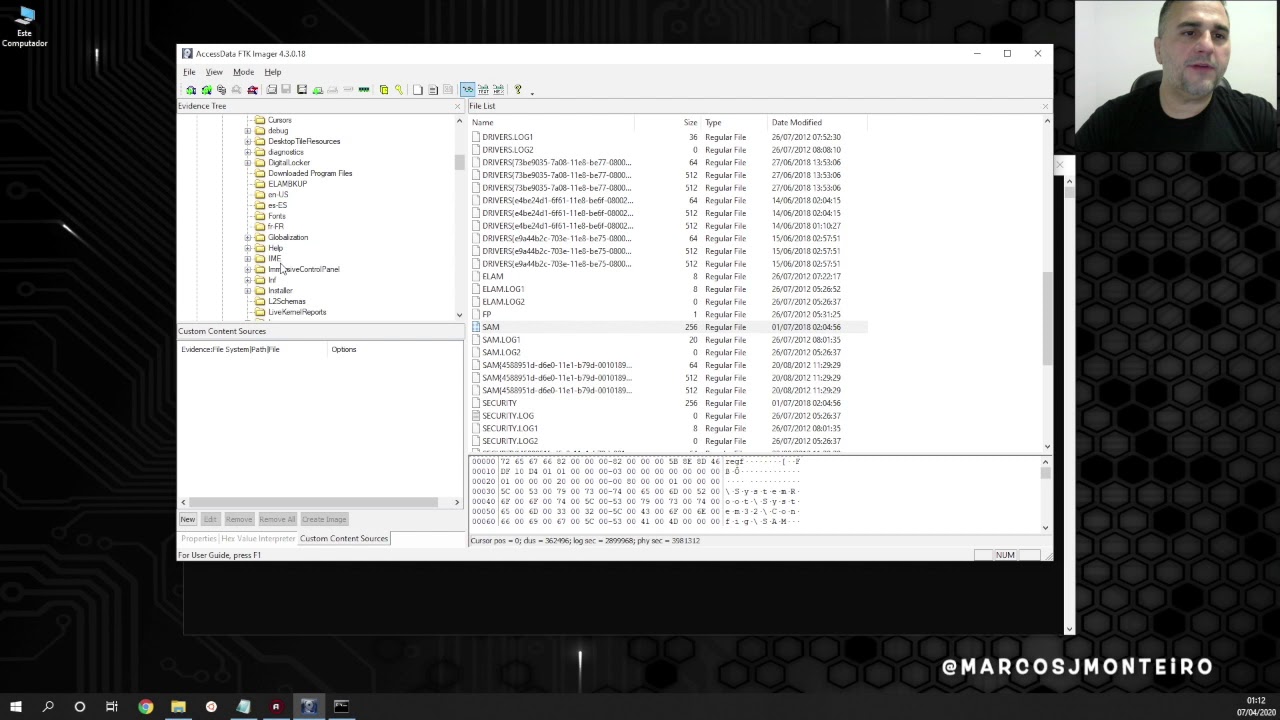Click the Create Image button
Viewport: 1280px width, 720px height.
click(324, 519)
